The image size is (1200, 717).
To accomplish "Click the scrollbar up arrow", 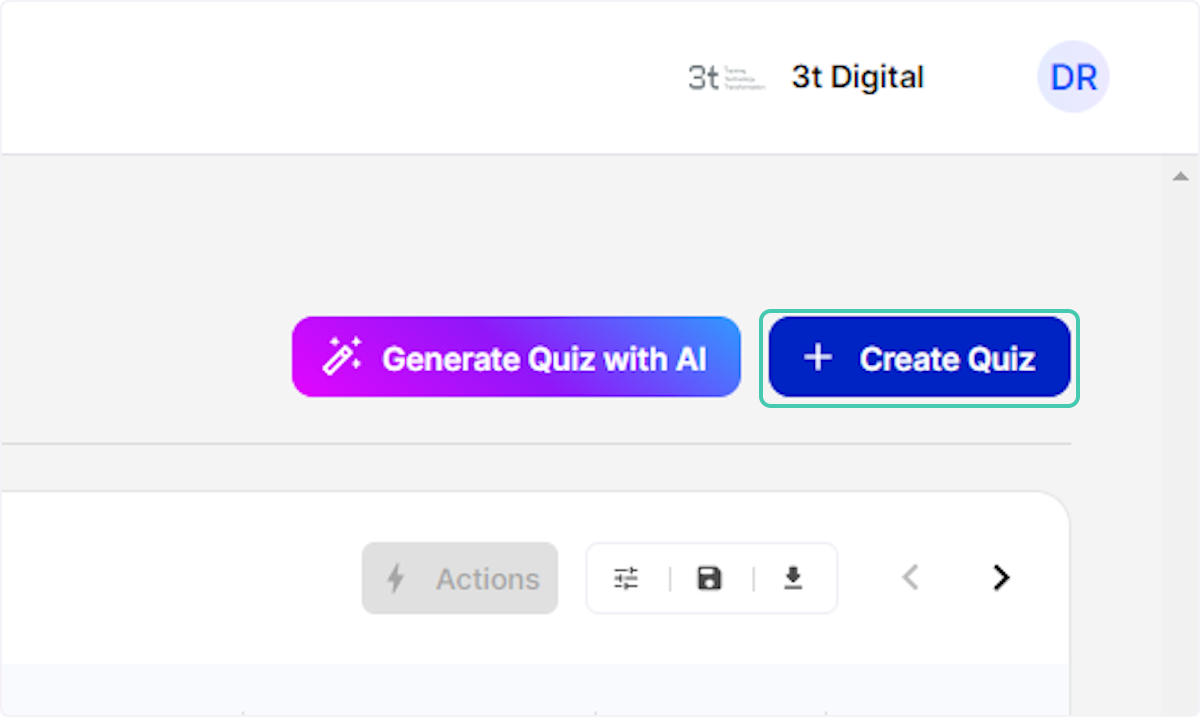I will [1180, 174].
